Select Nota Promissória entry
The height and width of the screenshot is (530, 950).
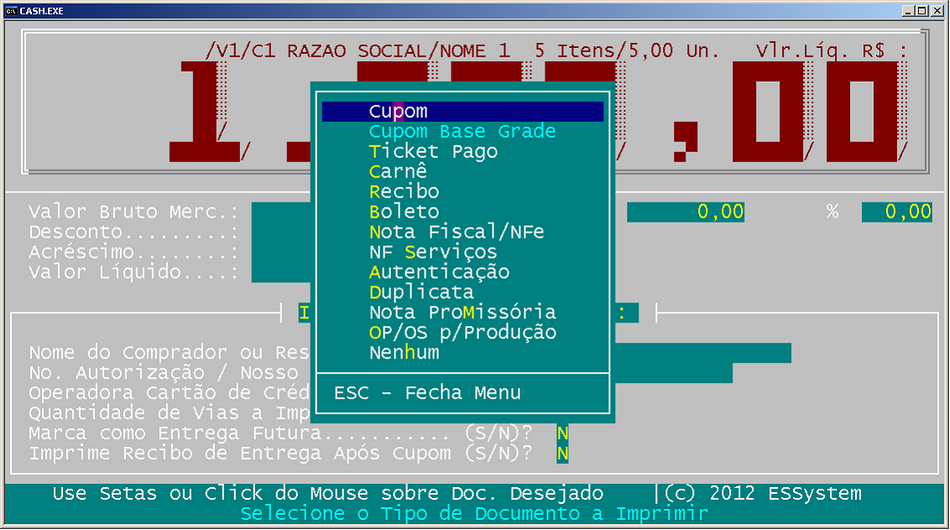pyautogui.click(x=462, y=312)
